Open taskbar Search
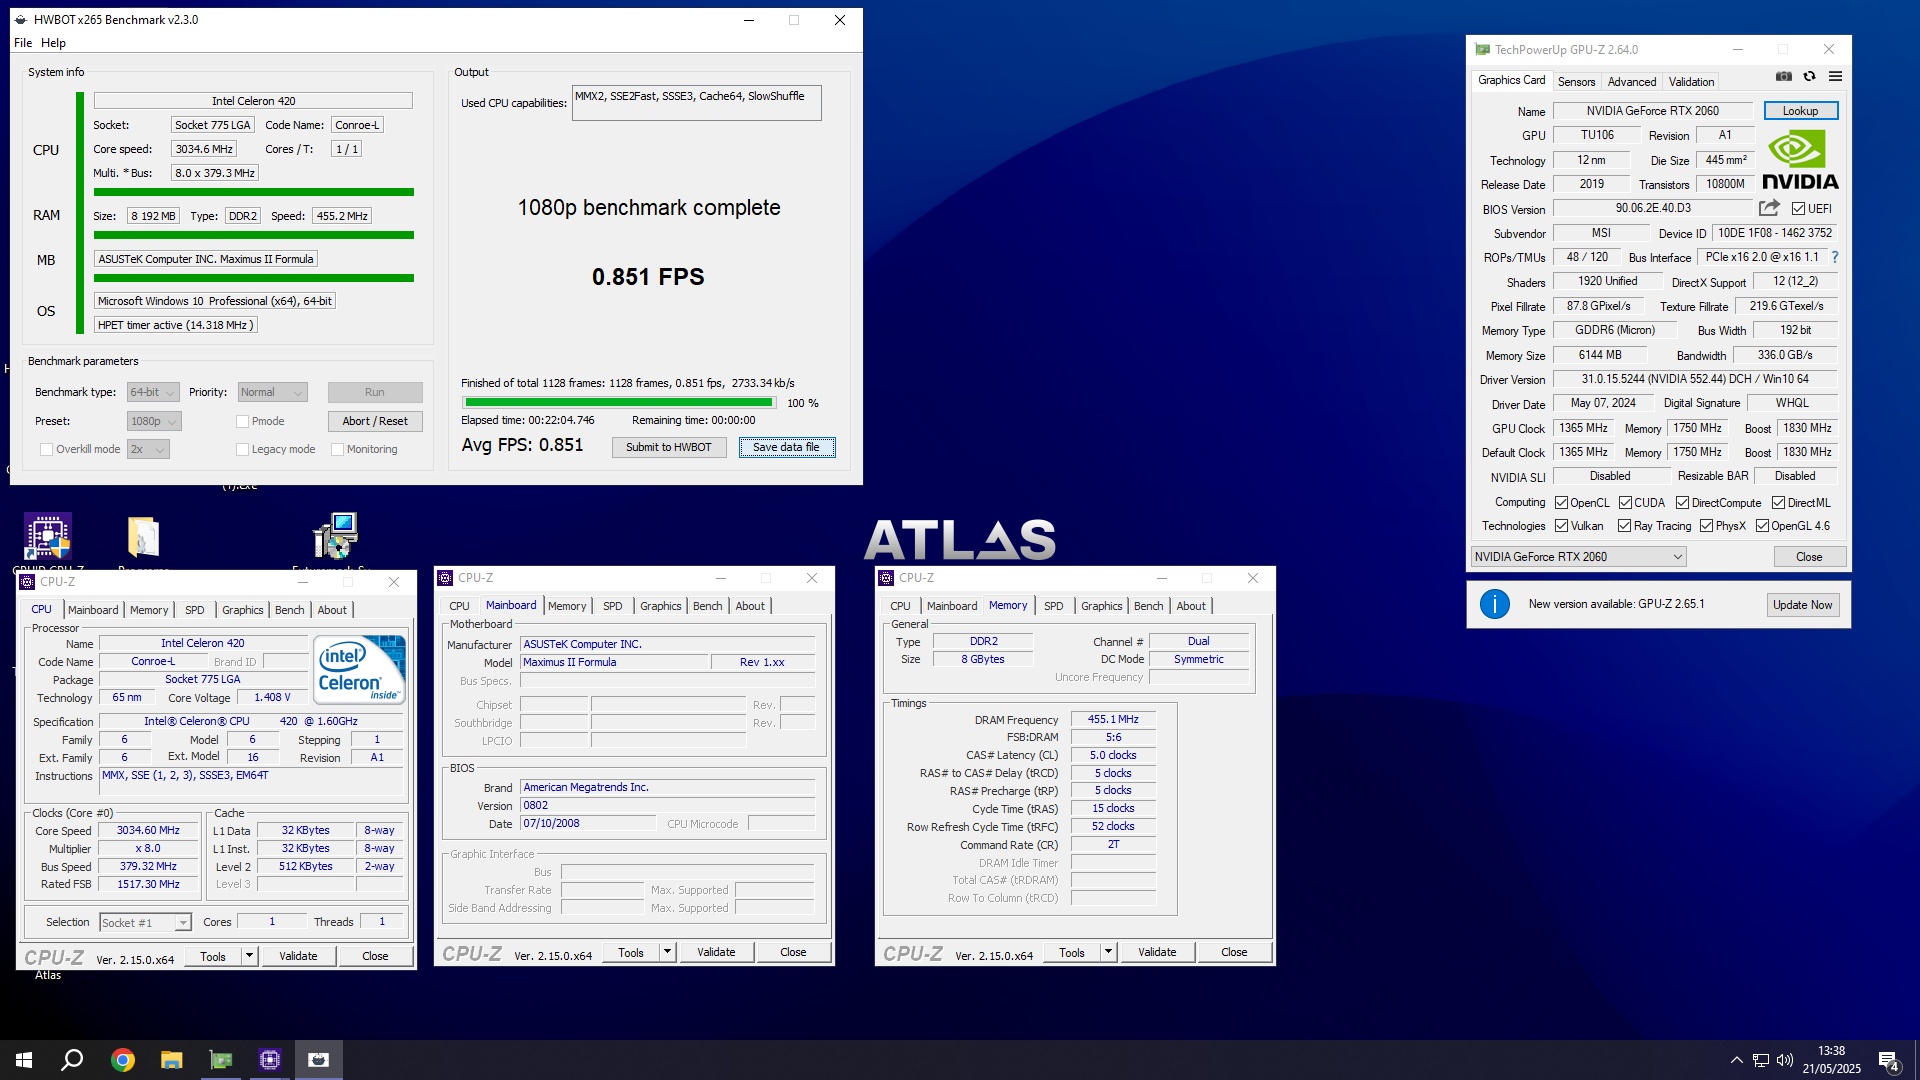The image size is (1920, 1080). tap(72, 1060)
